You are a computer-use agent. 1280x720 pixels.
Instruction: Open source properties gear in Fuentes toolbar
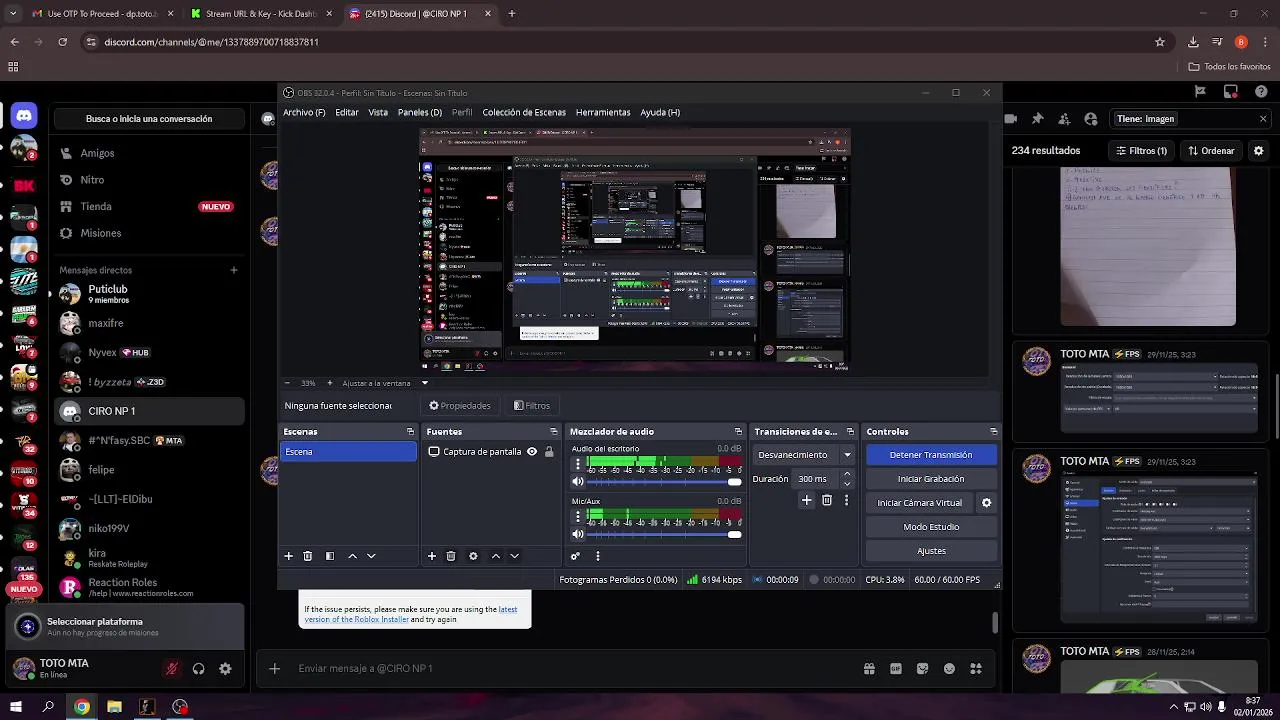coord(473,556)
